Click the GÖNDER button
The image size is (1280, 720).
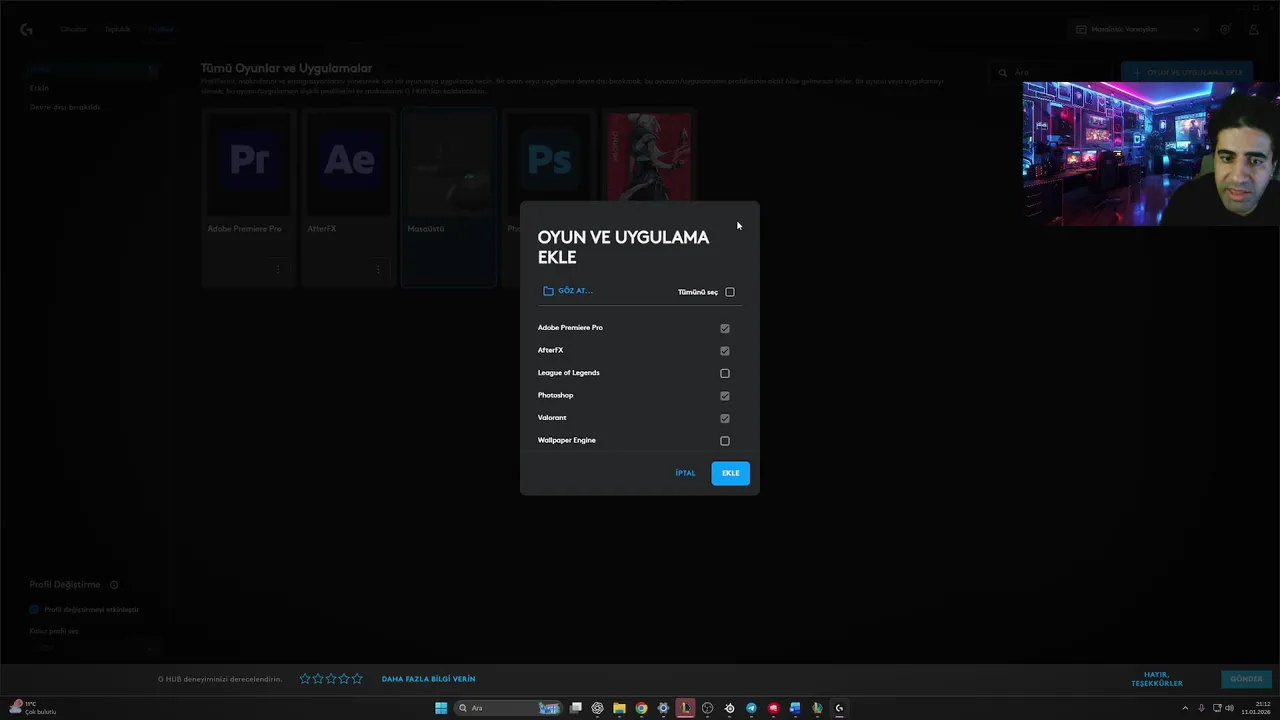coord(1246,679)
